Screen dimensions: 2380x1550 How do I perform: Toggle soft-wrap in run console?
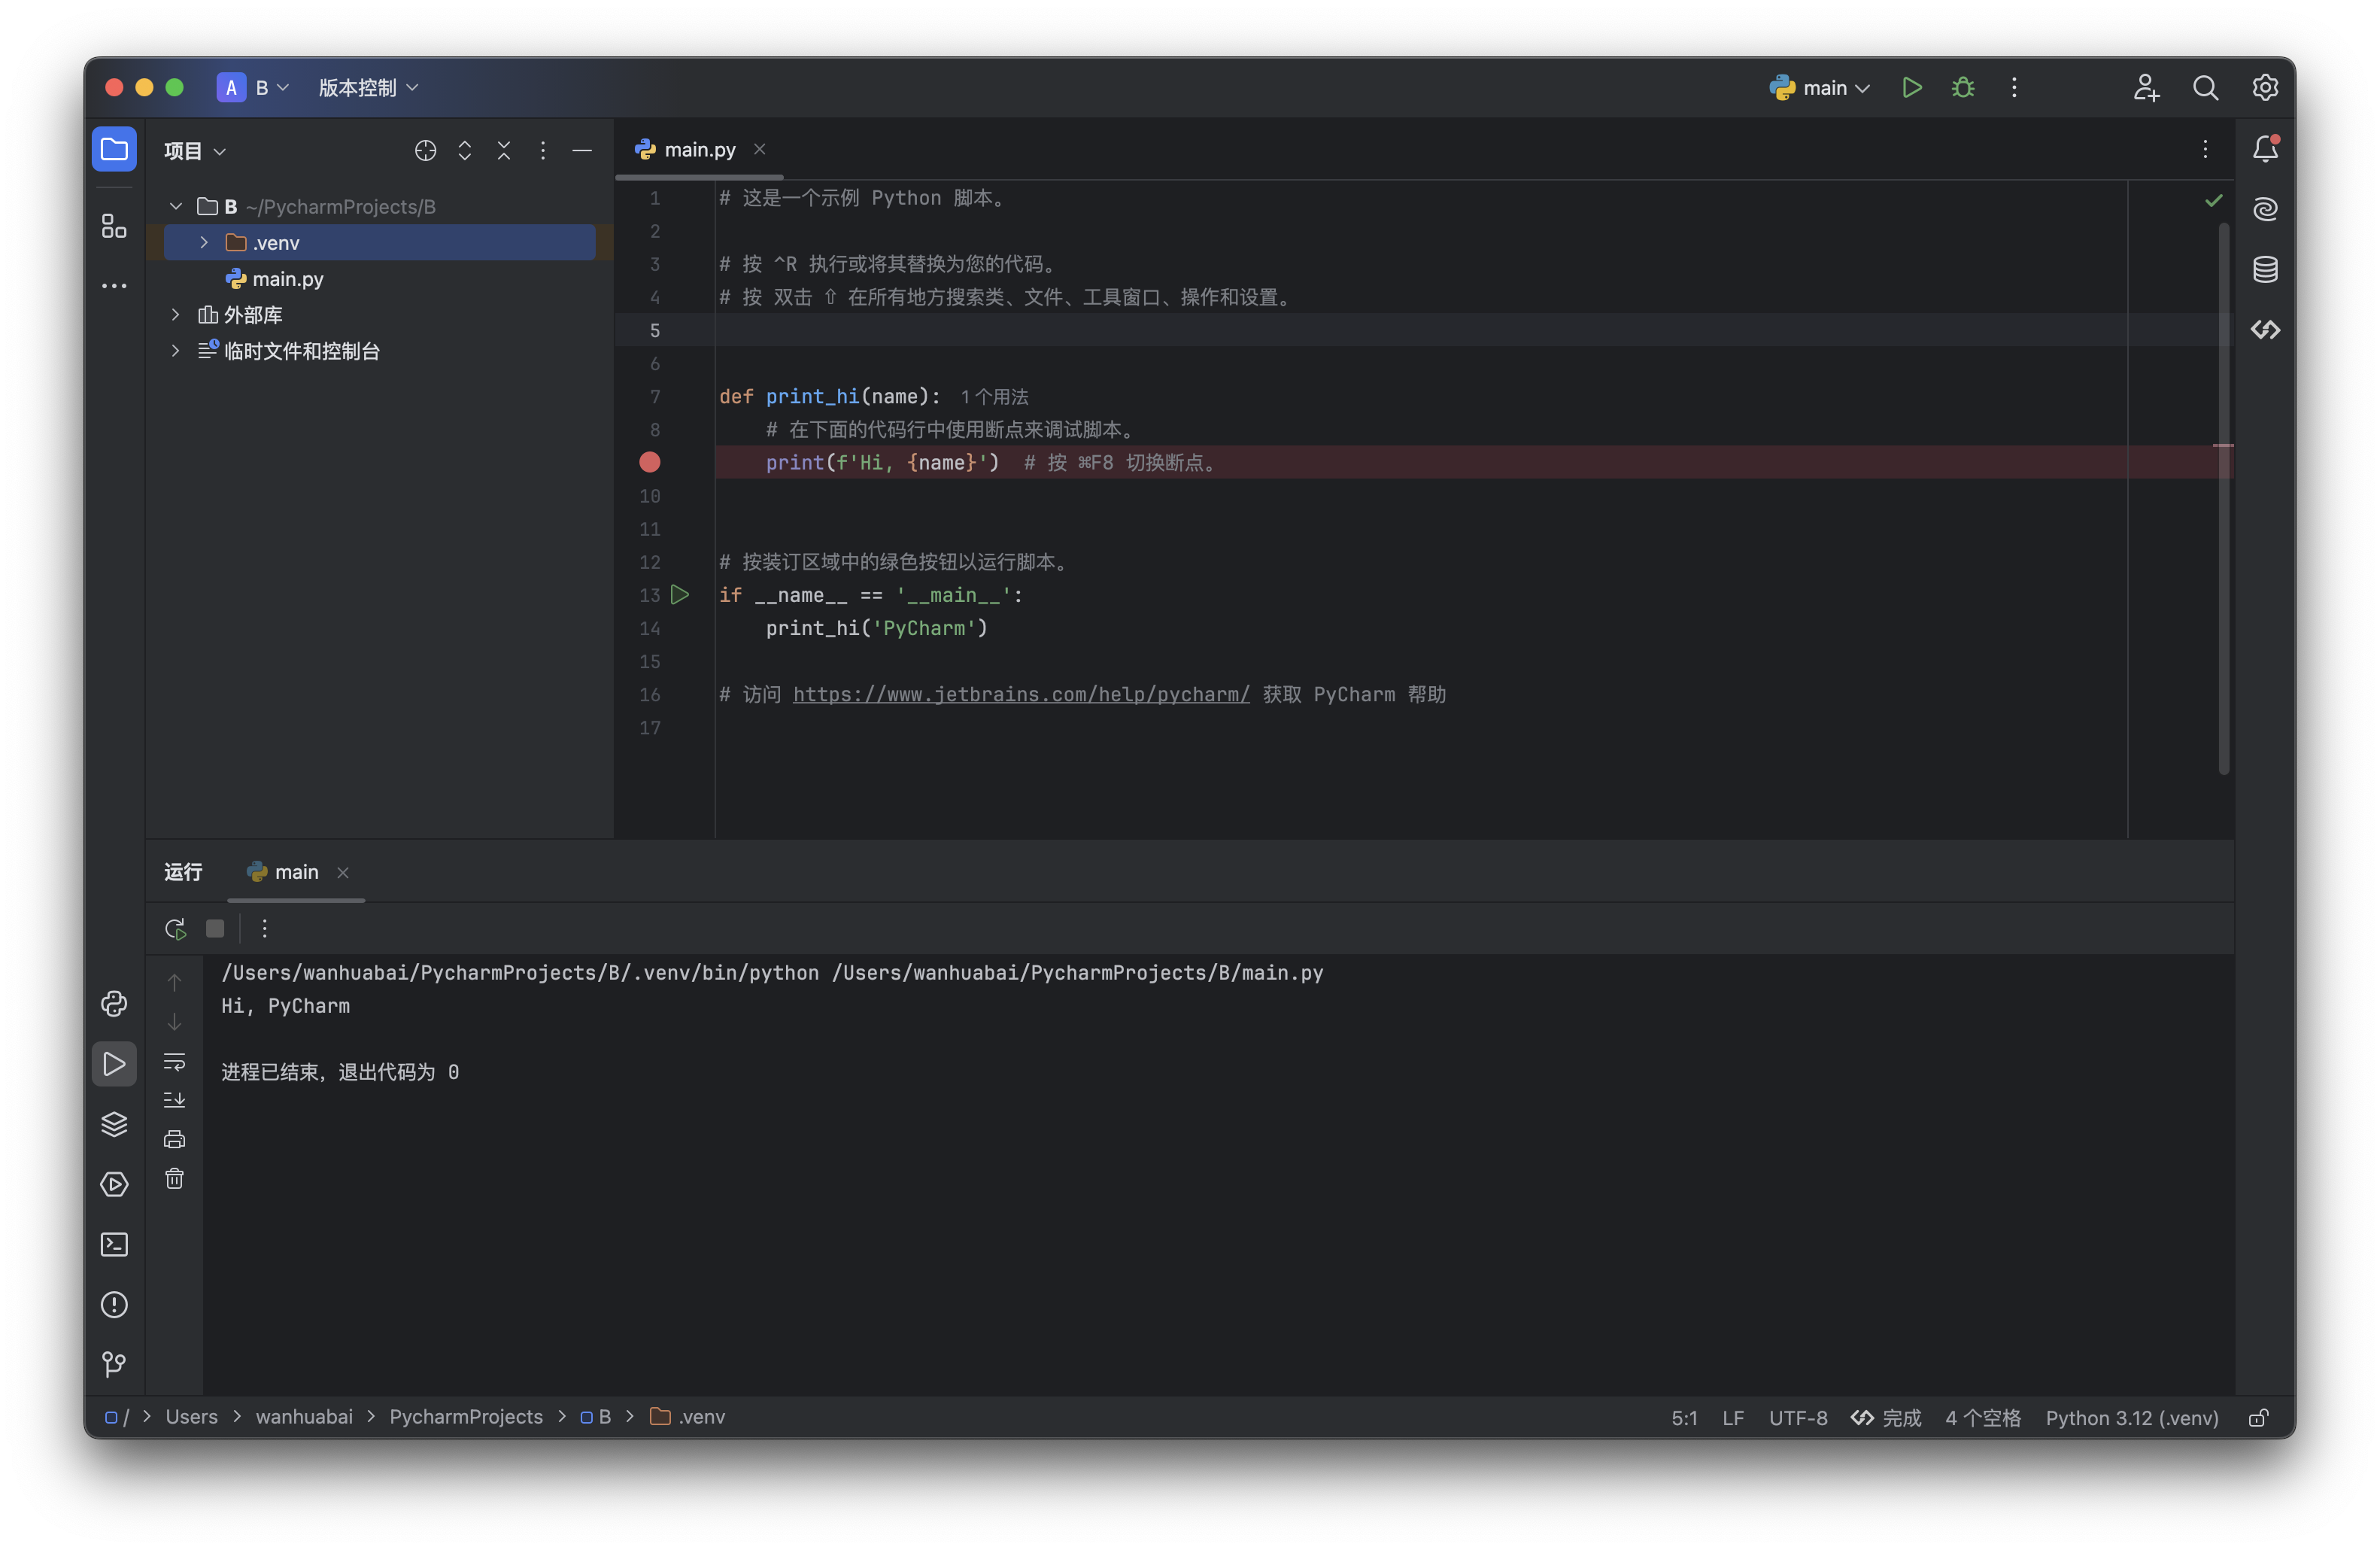pyautogui.click(x=174, y=1061)
